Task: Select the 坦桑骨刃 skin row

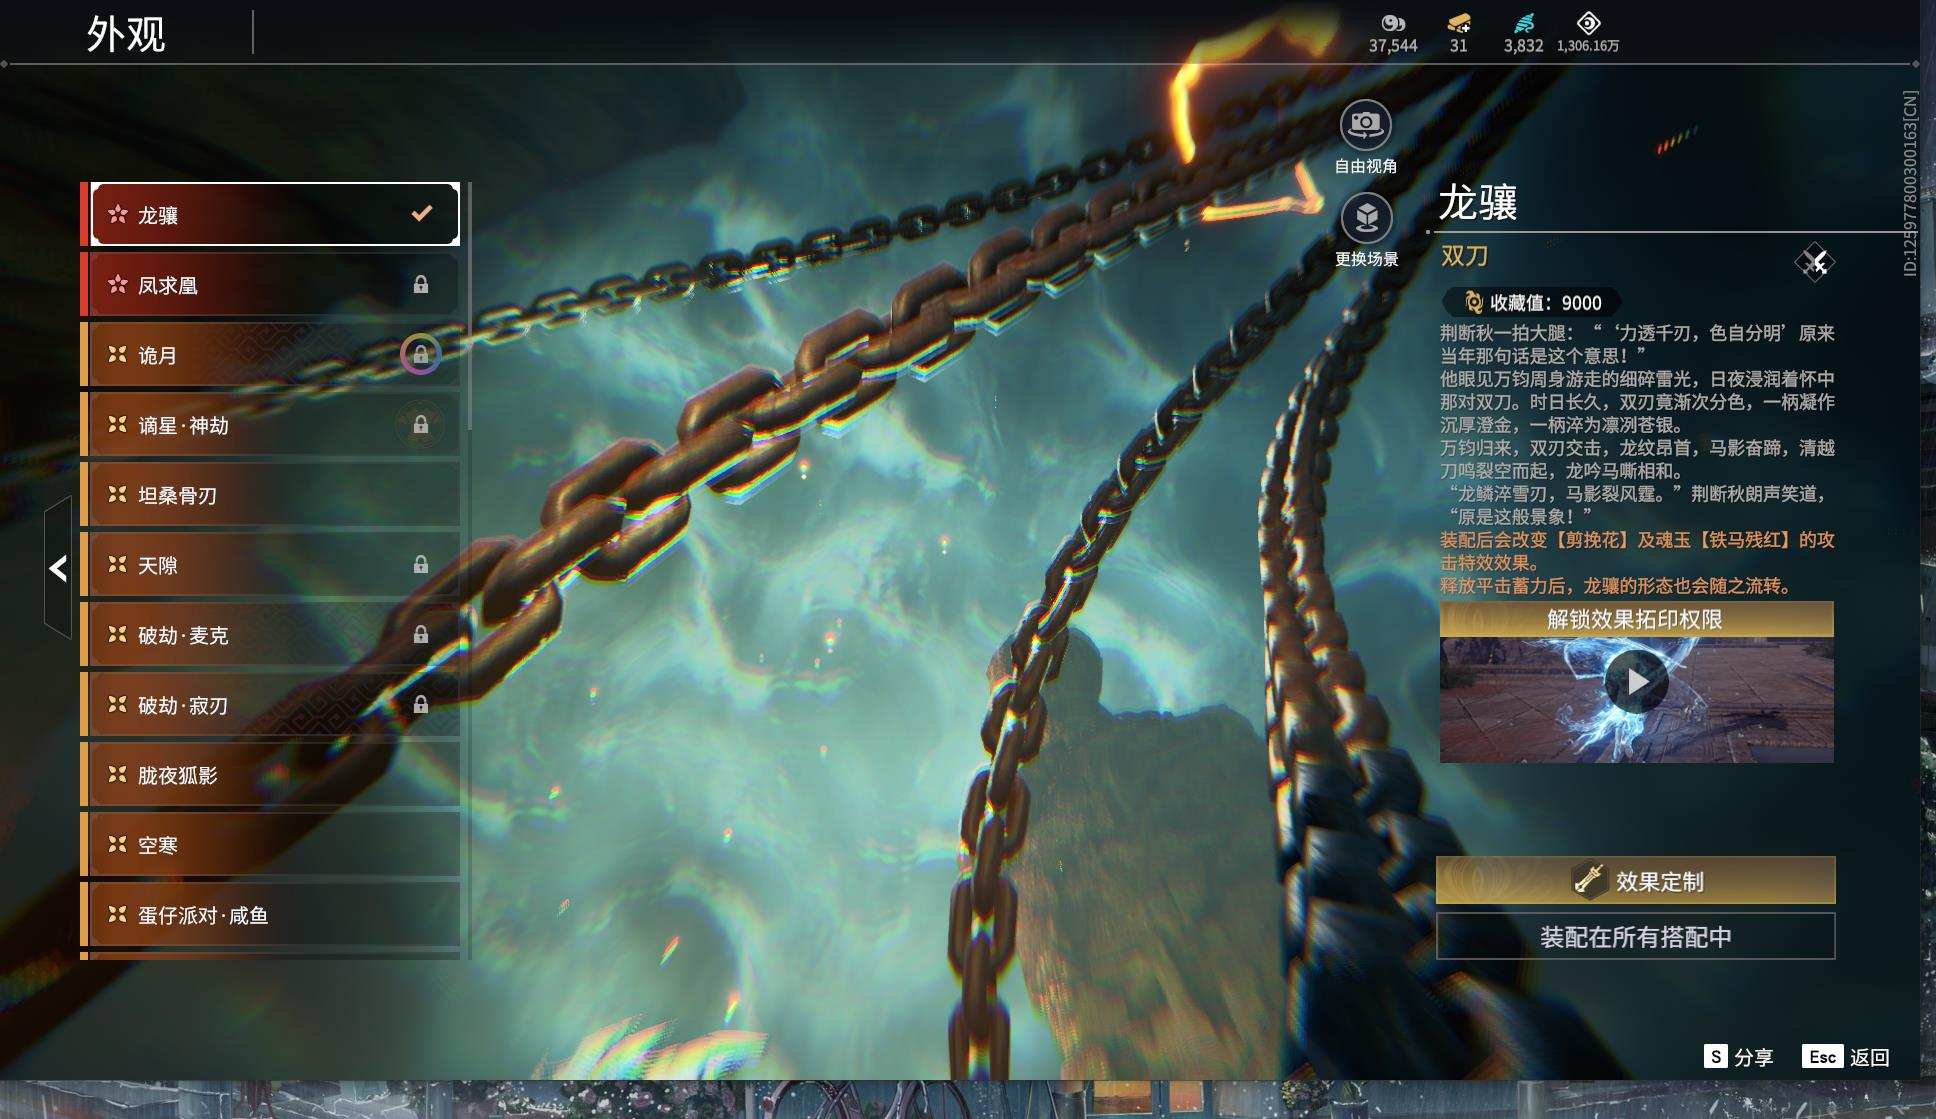Action: [x=270, y=495]
